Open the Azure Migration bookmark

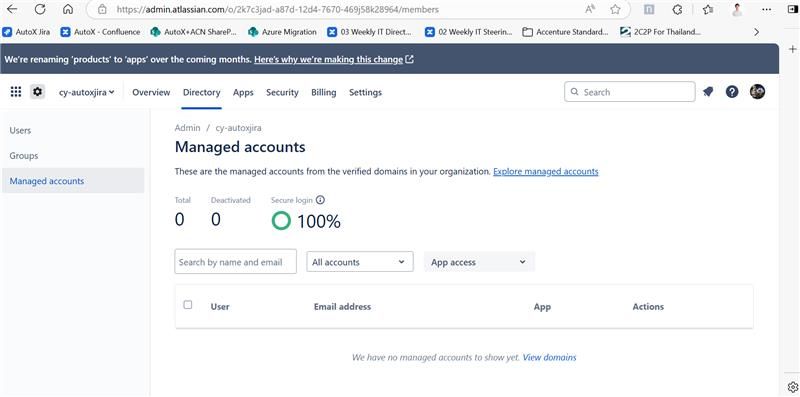[282, 32]
